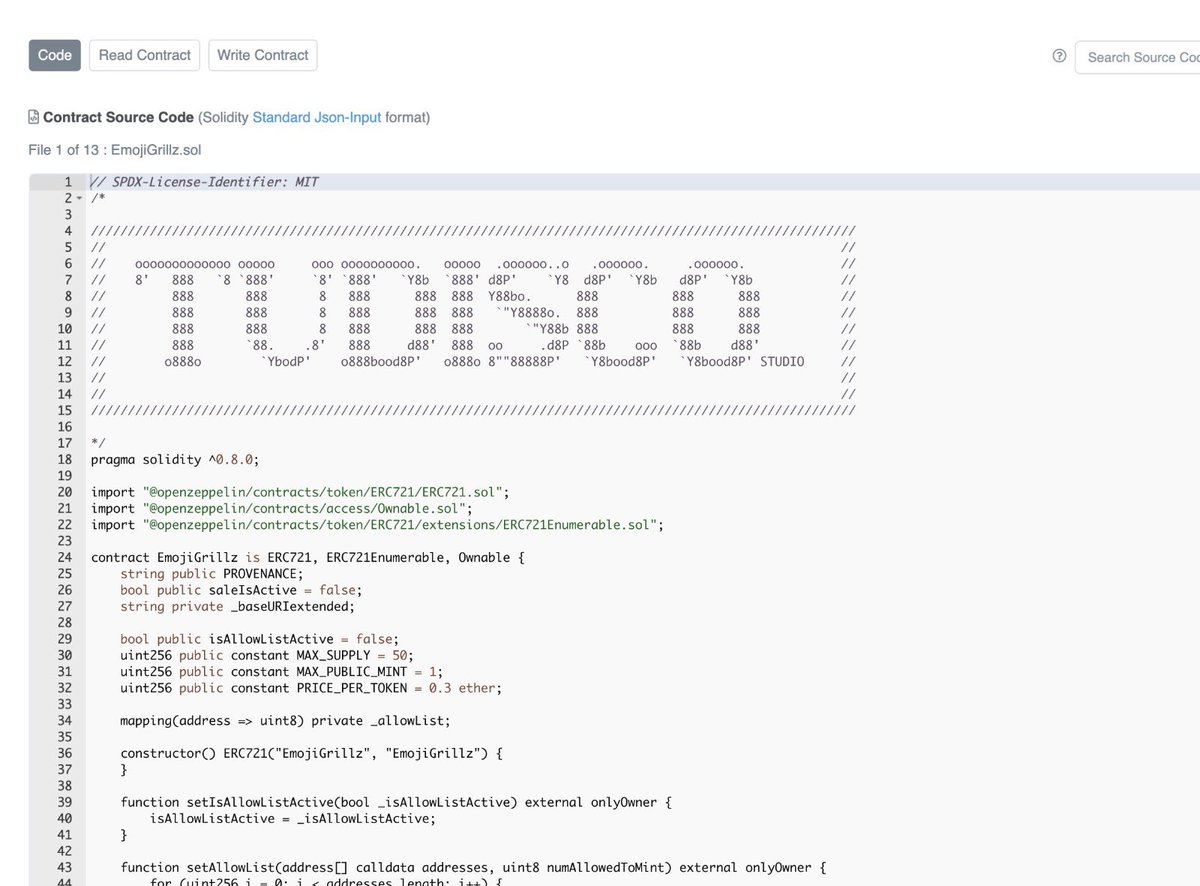
Task: Click the 'function setAllowList' line
Action: [473, 867]
